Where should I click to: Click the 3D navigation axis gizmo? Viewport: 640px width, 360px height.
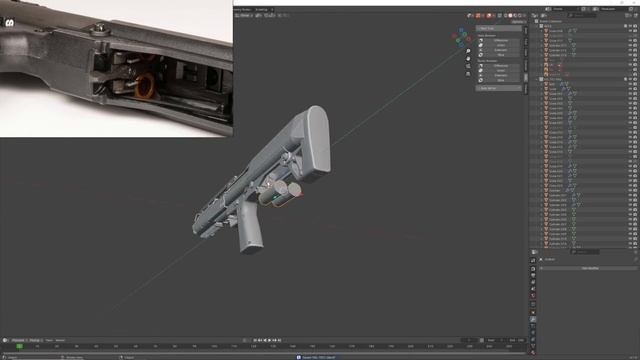pyautogui.click(x=461, y=38)
